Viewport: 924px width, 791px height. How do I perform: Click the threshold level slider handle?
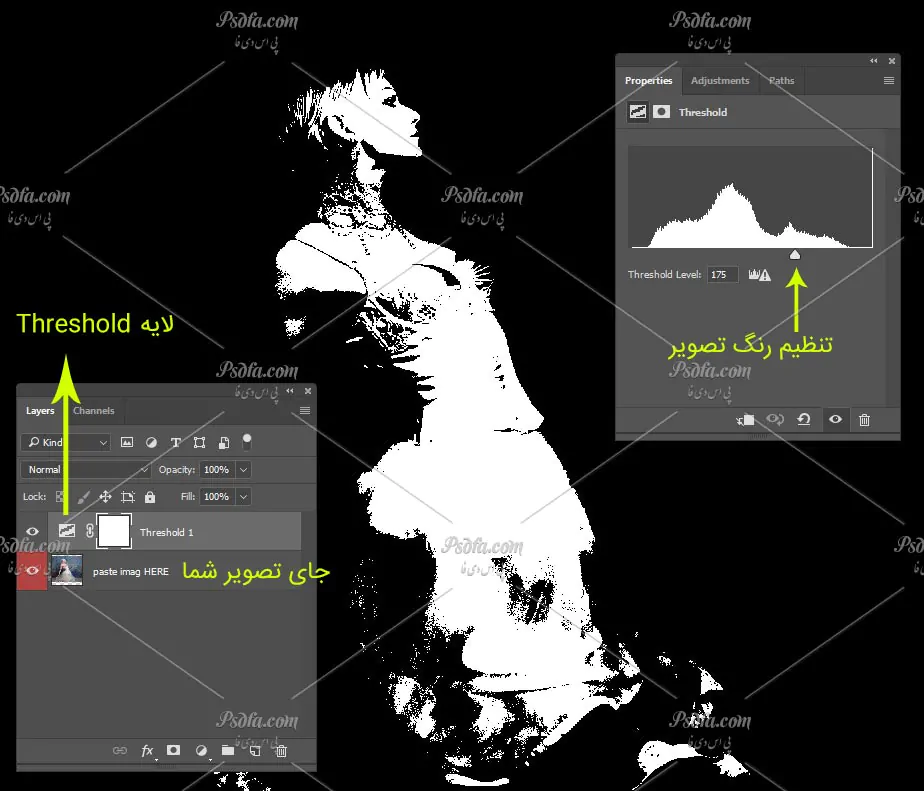tap(795, 255)
